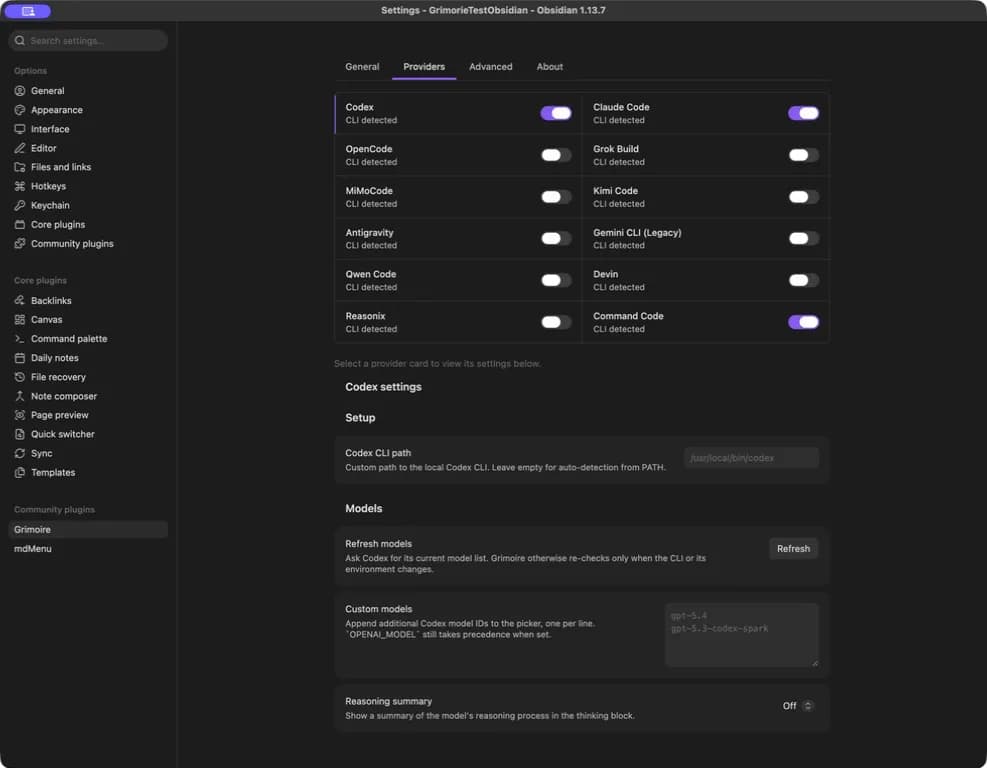Click the Quick switcher file icon

pyautogui.click(x=20, y=434)
